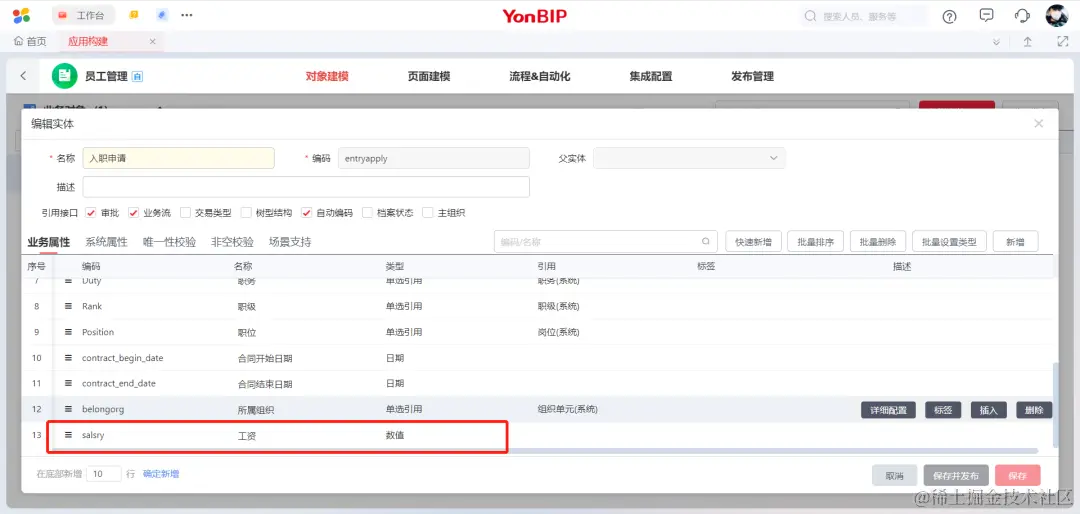Focus the row count field showing 10
This screenshot has height=514, width=1080.
pos(104,474)
